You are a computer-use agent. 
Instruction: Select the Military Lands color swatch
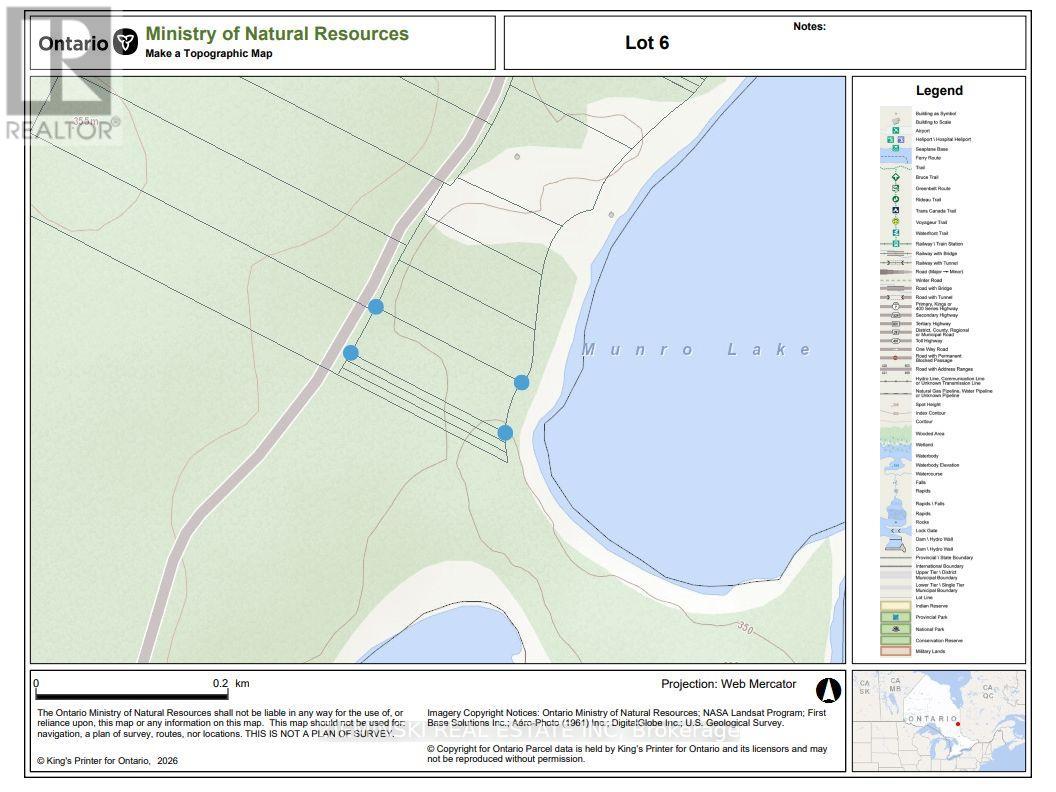point(895,650)
